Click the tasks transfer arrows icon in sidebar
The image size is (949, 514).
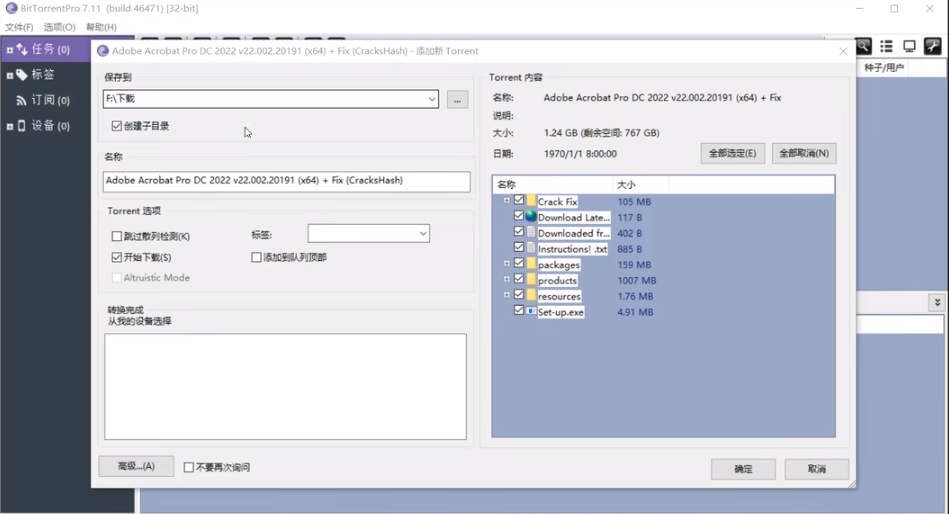[22, 49]
